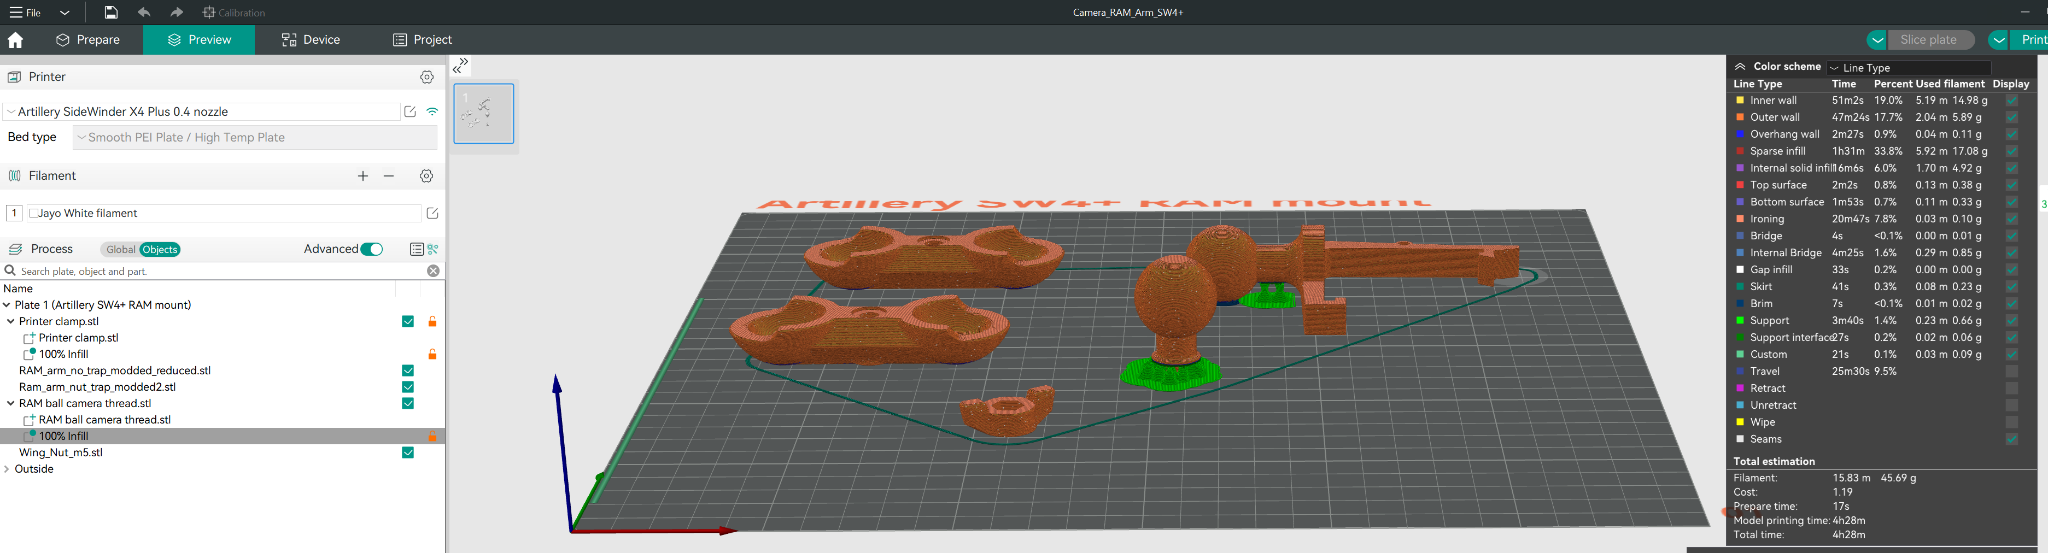Click the Process layers icon
2048x553 pixels.
point(15,249)
